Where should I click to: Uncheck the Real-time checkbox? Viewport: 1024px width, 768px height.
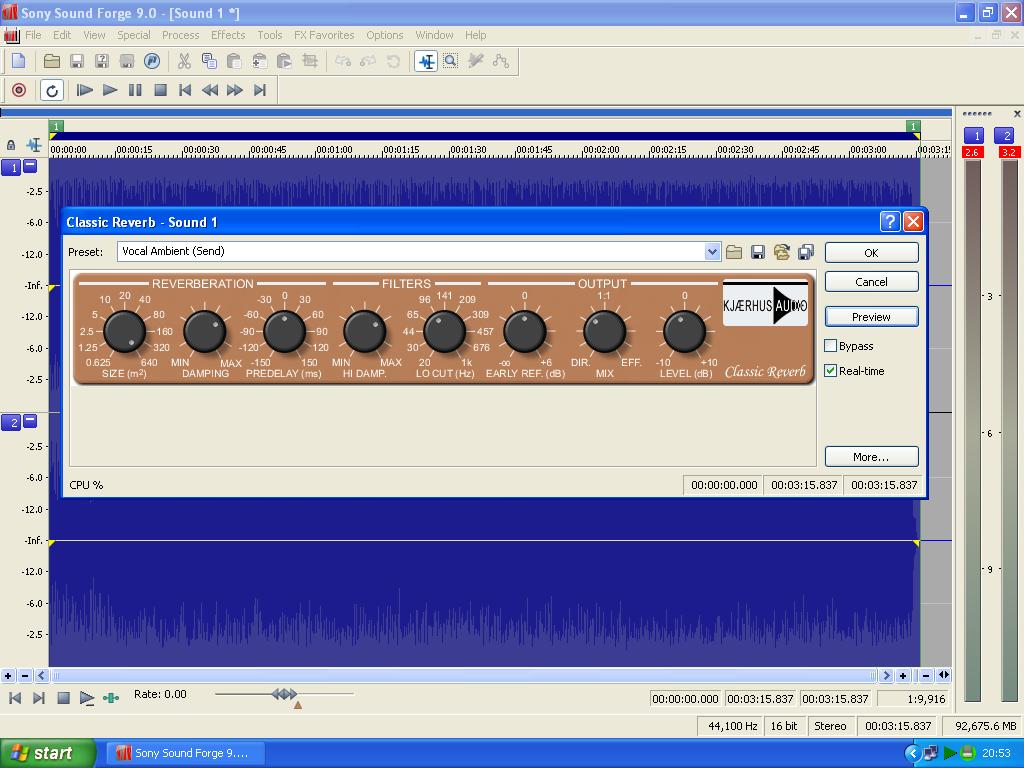coord(830,371)
